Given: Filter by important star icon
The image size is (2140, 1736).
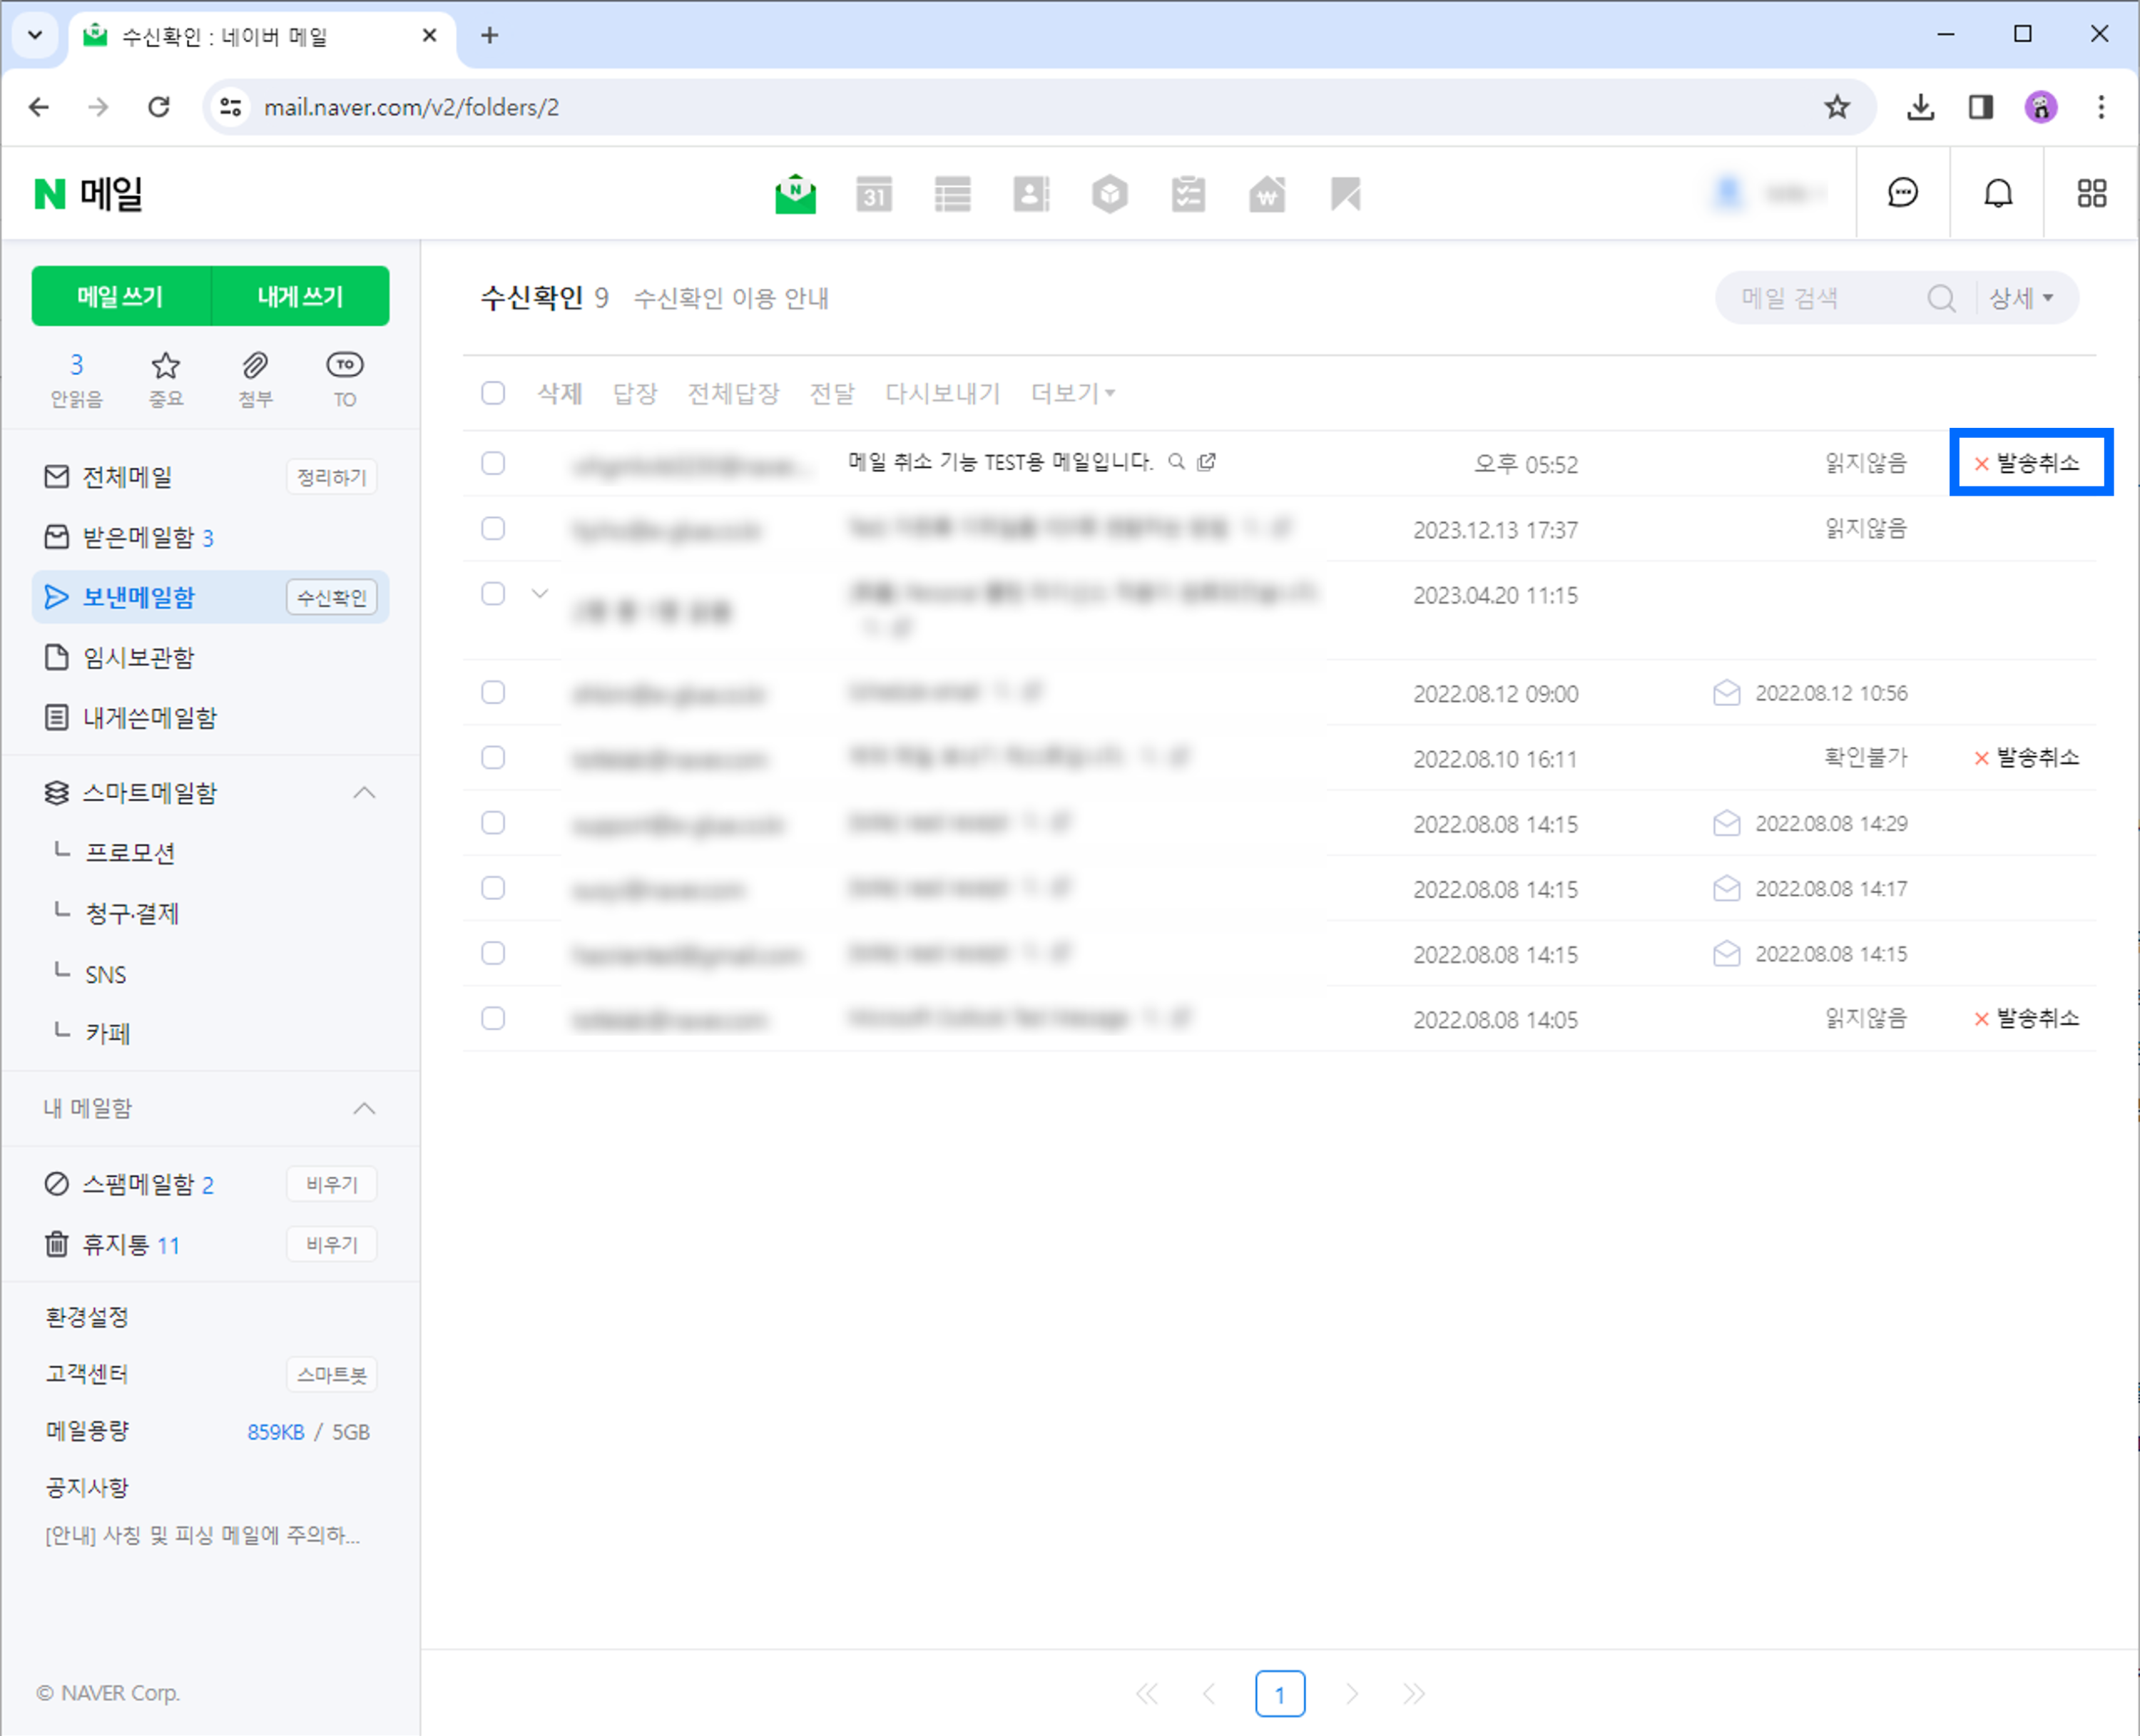Looking at the screenshot, I should pos(166,377).
